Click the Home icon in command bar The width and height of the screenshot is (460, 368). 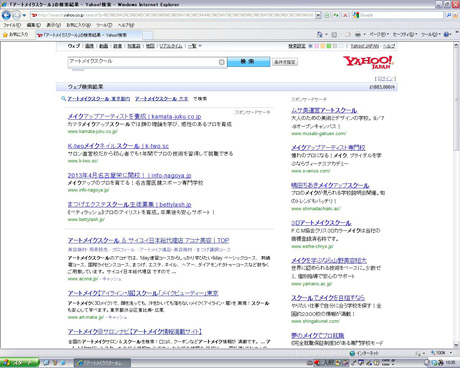[x=320, y=34]
